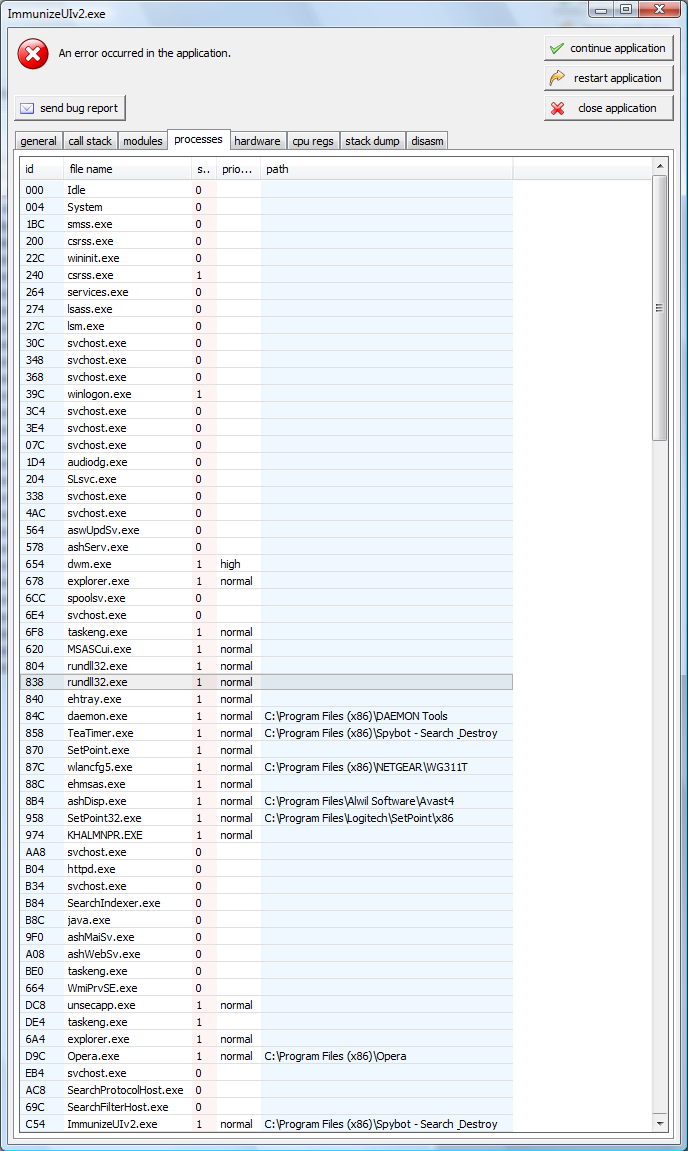Select the smss.exe row
The width and height of the screenshot is (688, 1151).
(x=267, y=224)
